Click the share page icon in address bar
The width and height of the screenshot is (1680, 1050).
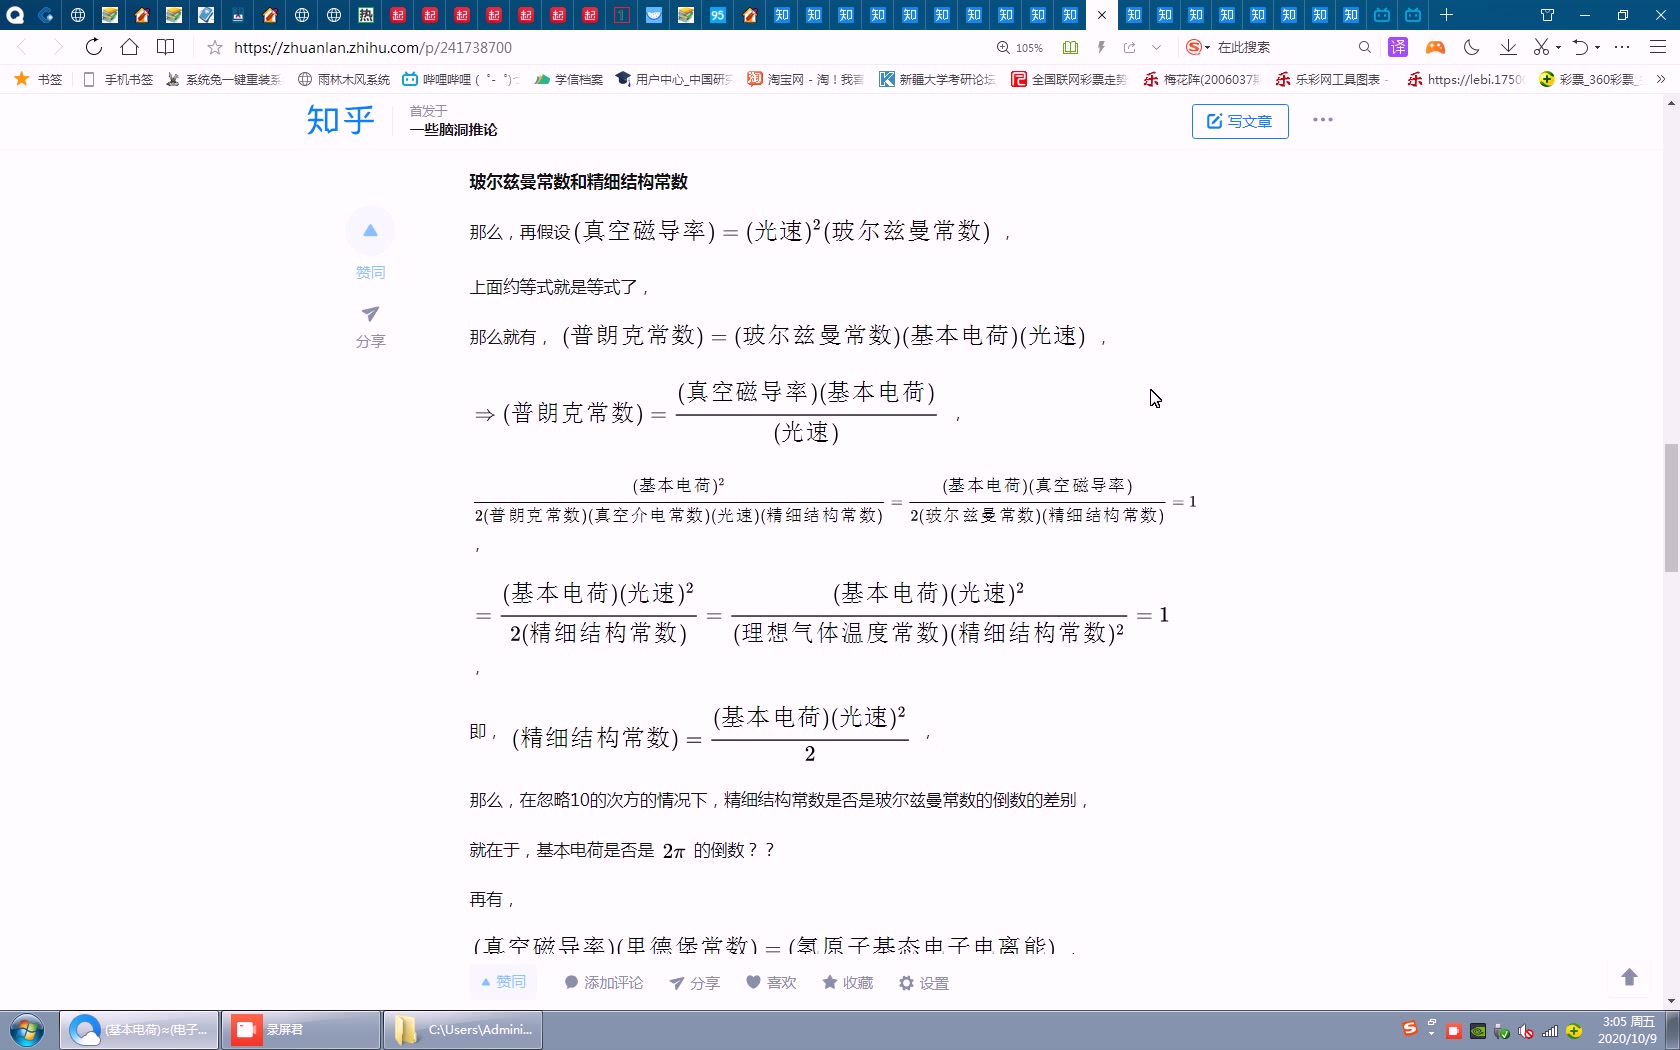(x=1130, y=48)
